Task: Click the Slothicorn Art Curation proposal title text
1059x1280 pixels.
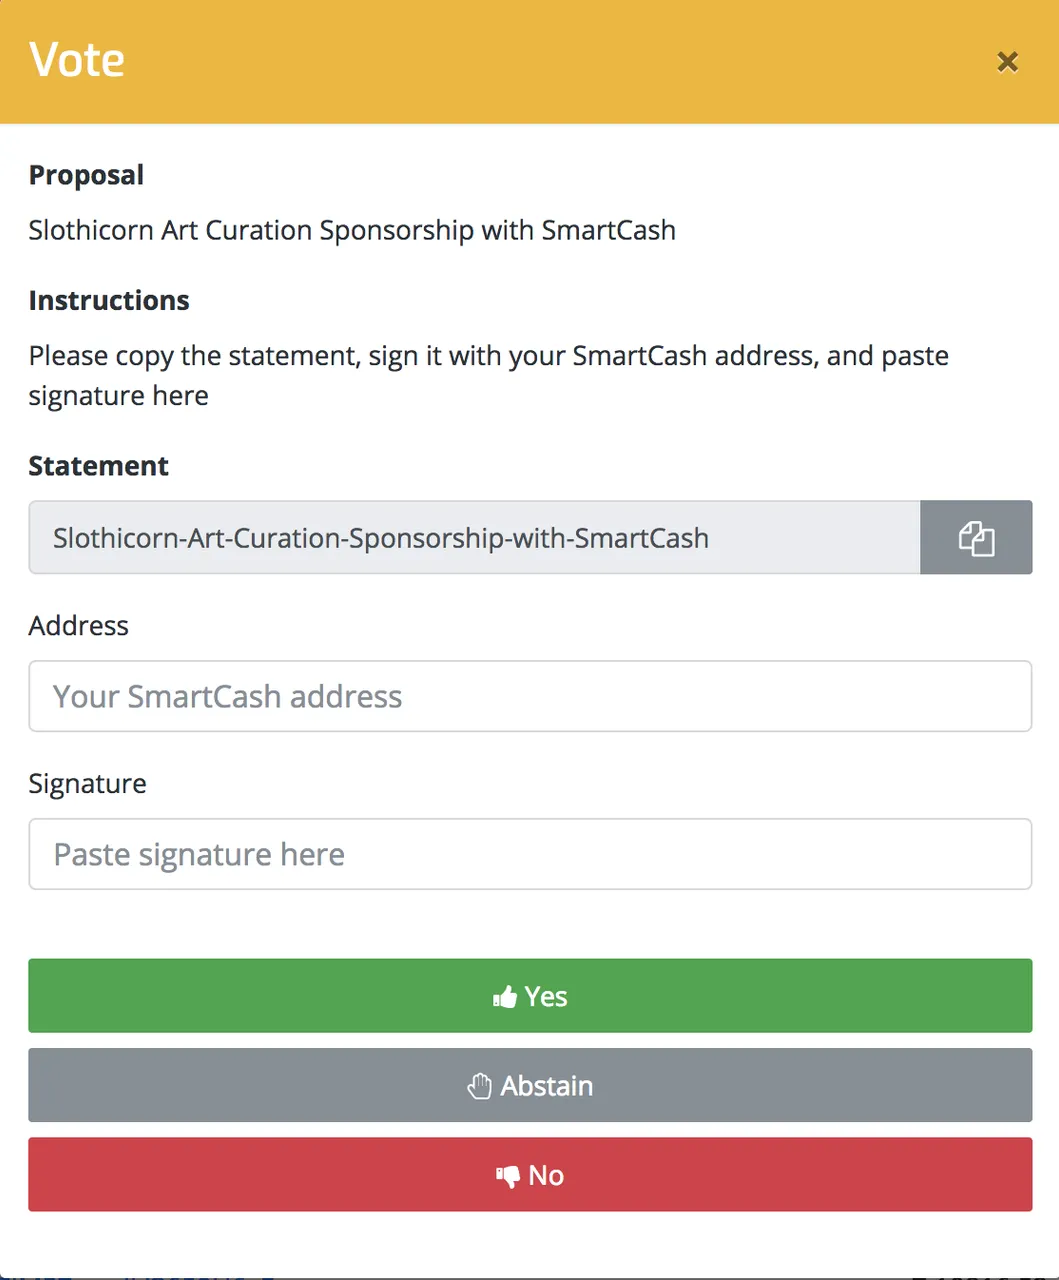Action: [x=352, y=230]
